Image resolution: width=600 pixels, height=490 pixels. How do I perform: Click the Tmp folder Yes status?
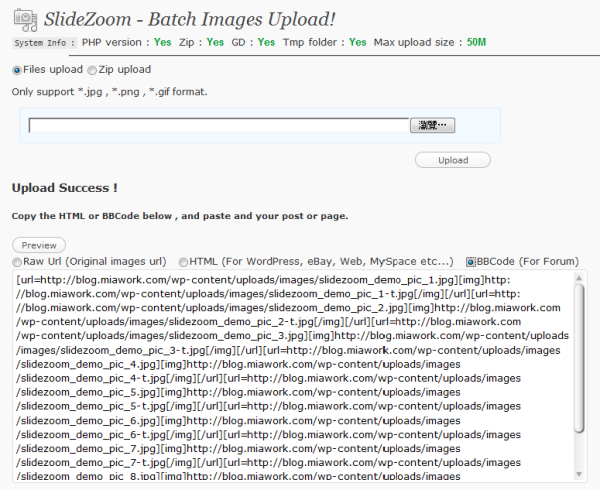tap(357, 42)
